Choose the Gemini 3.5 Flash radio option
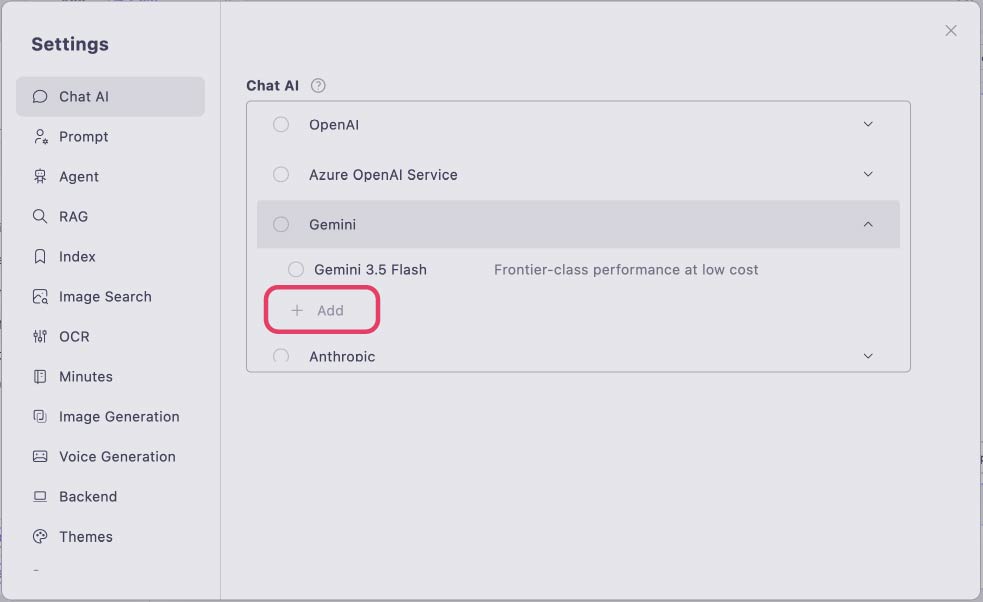The image size is (983, 602). (296, 270)
